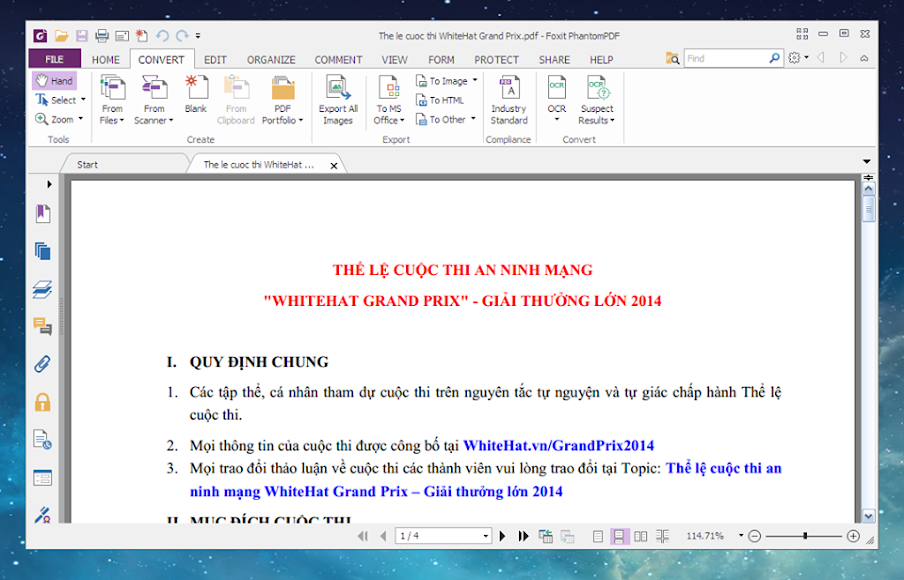
Task: Open the zoom percentage dropdown
Action: [x=741, y=536]
